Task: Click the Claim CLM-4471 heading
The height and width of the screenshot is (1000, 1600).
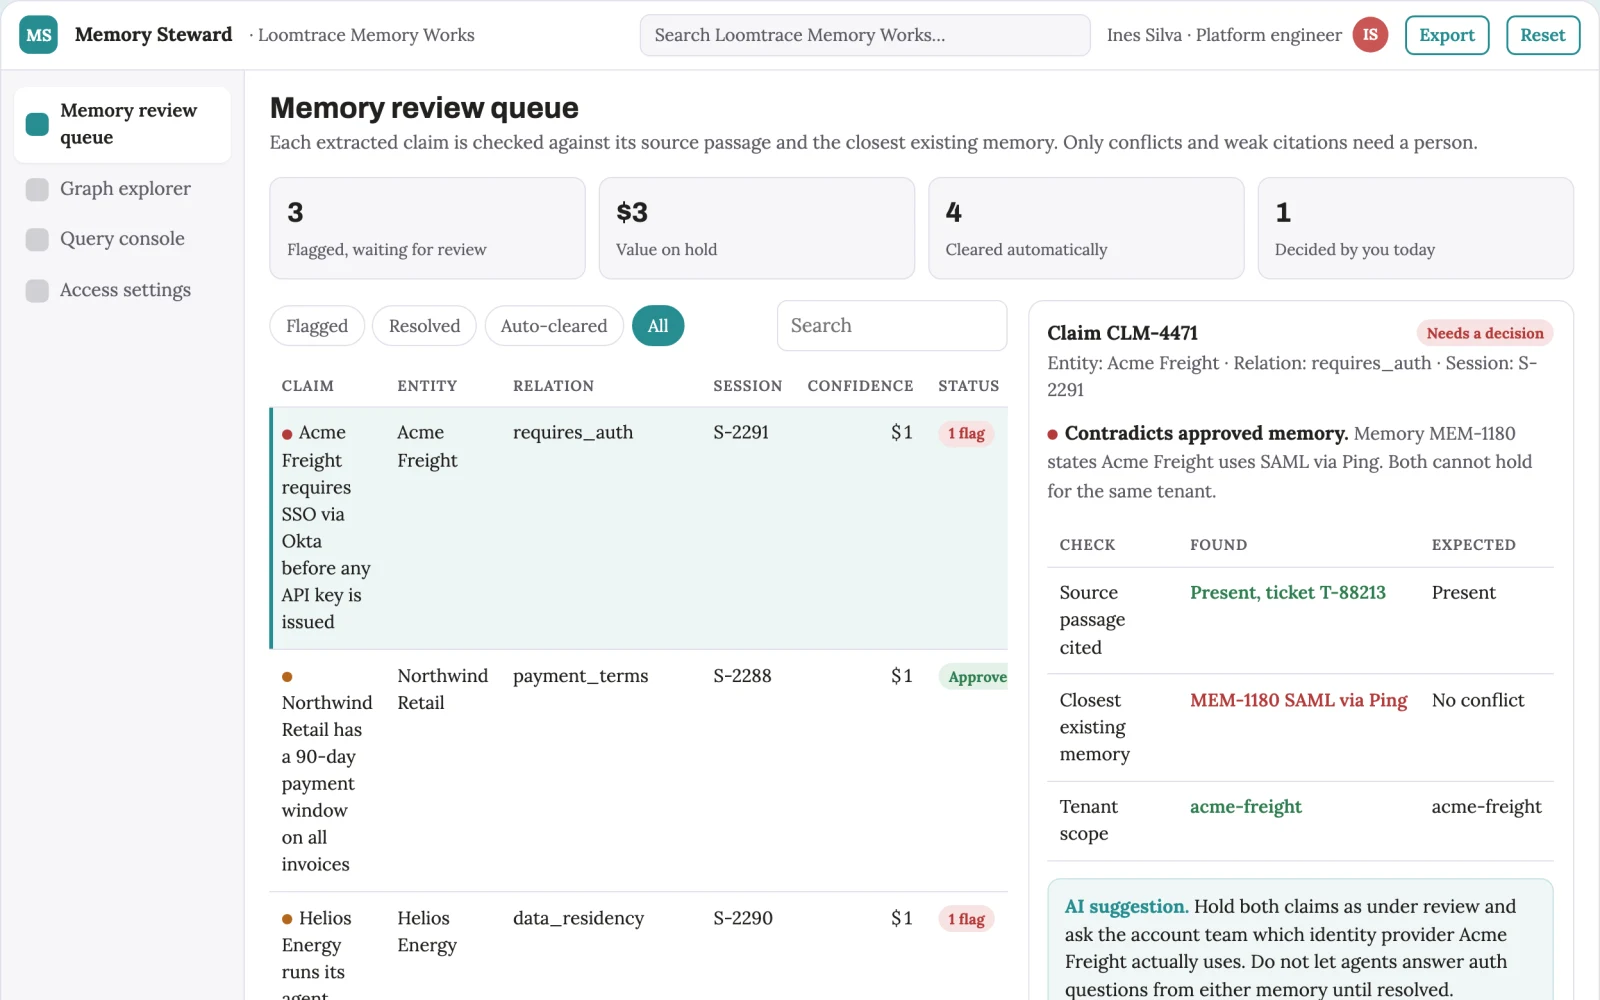Action: pyautogui.click(x=1122, y=333)
